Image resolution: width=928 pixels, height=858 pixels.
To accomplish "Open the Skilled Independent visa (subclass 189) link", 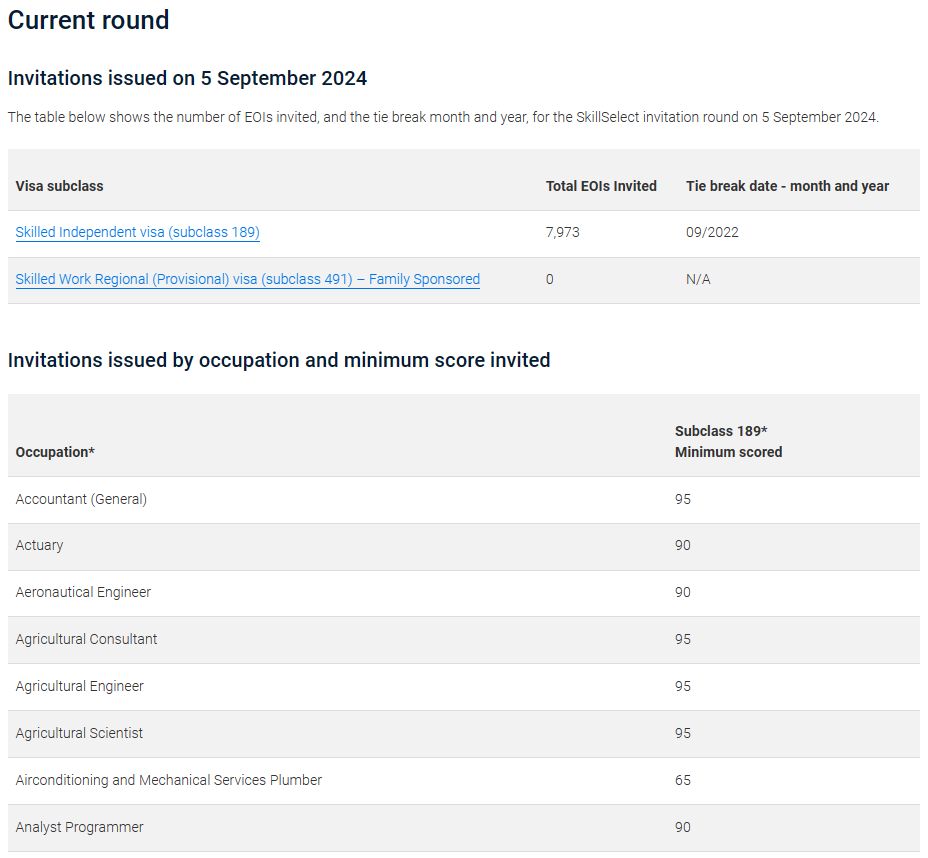I will coord(138,232).
